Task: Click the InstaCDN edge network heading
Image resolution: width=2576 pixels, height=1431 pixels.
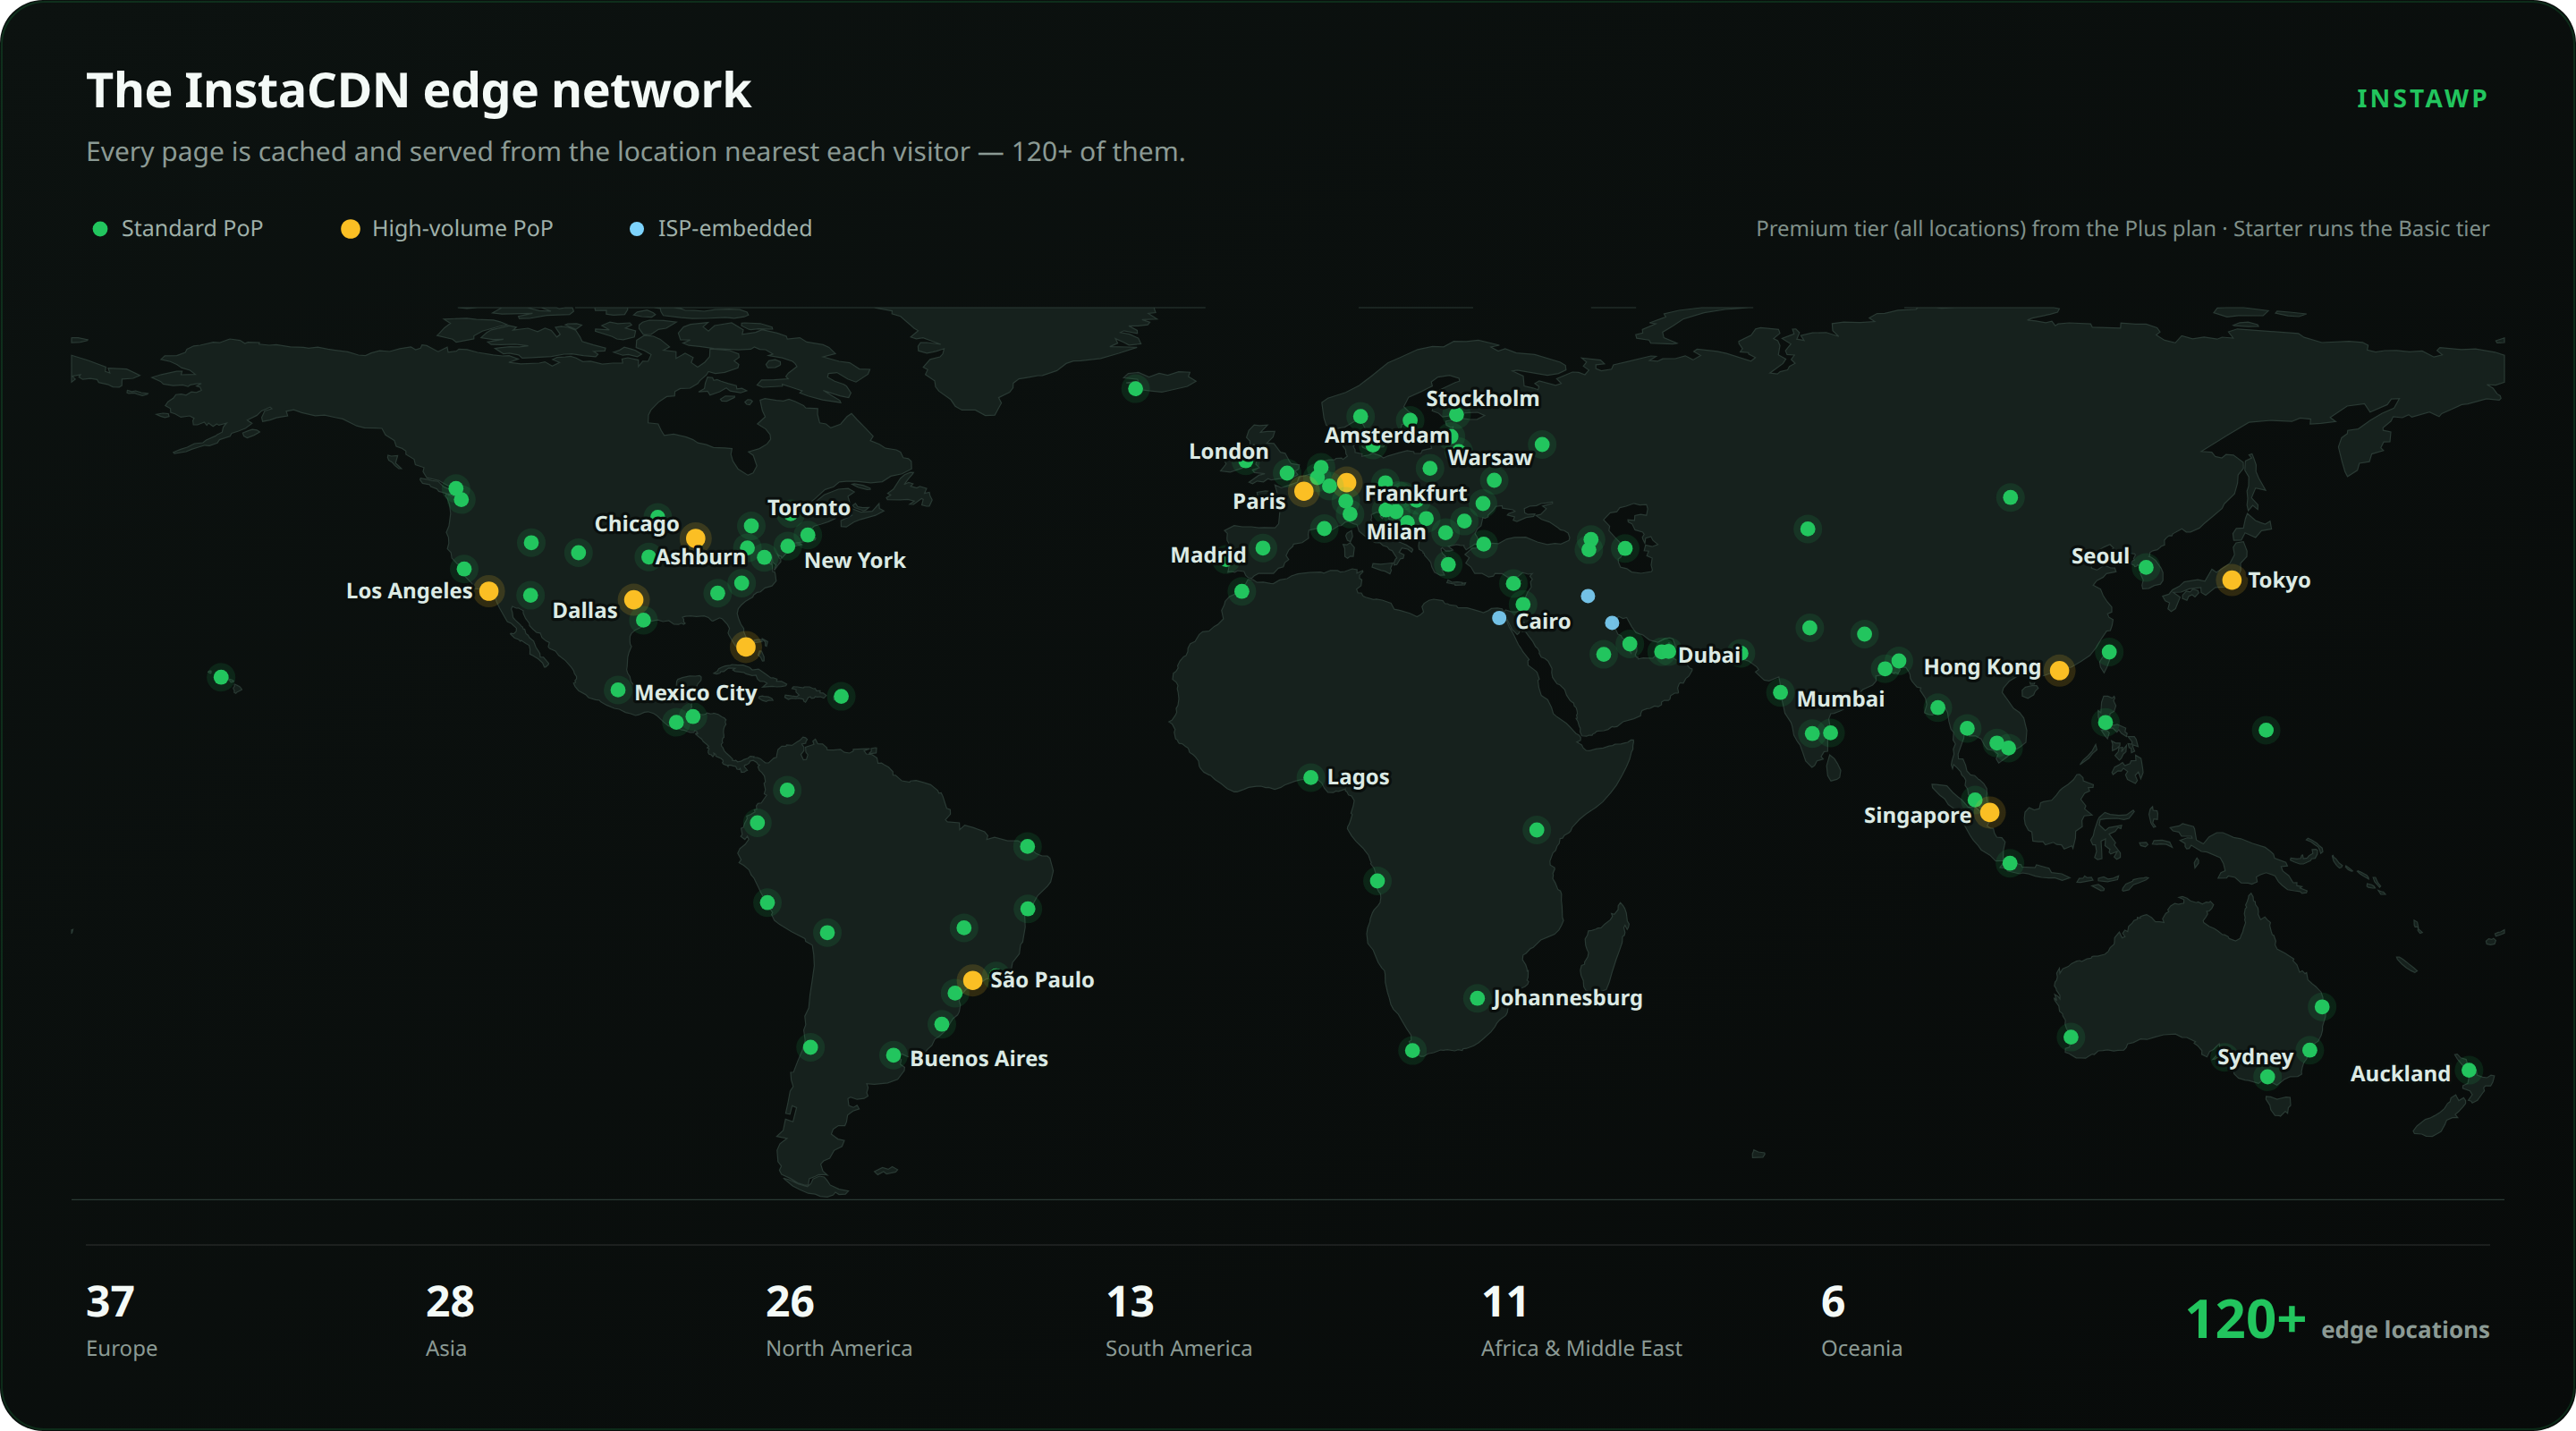Action: pos(418,91)
